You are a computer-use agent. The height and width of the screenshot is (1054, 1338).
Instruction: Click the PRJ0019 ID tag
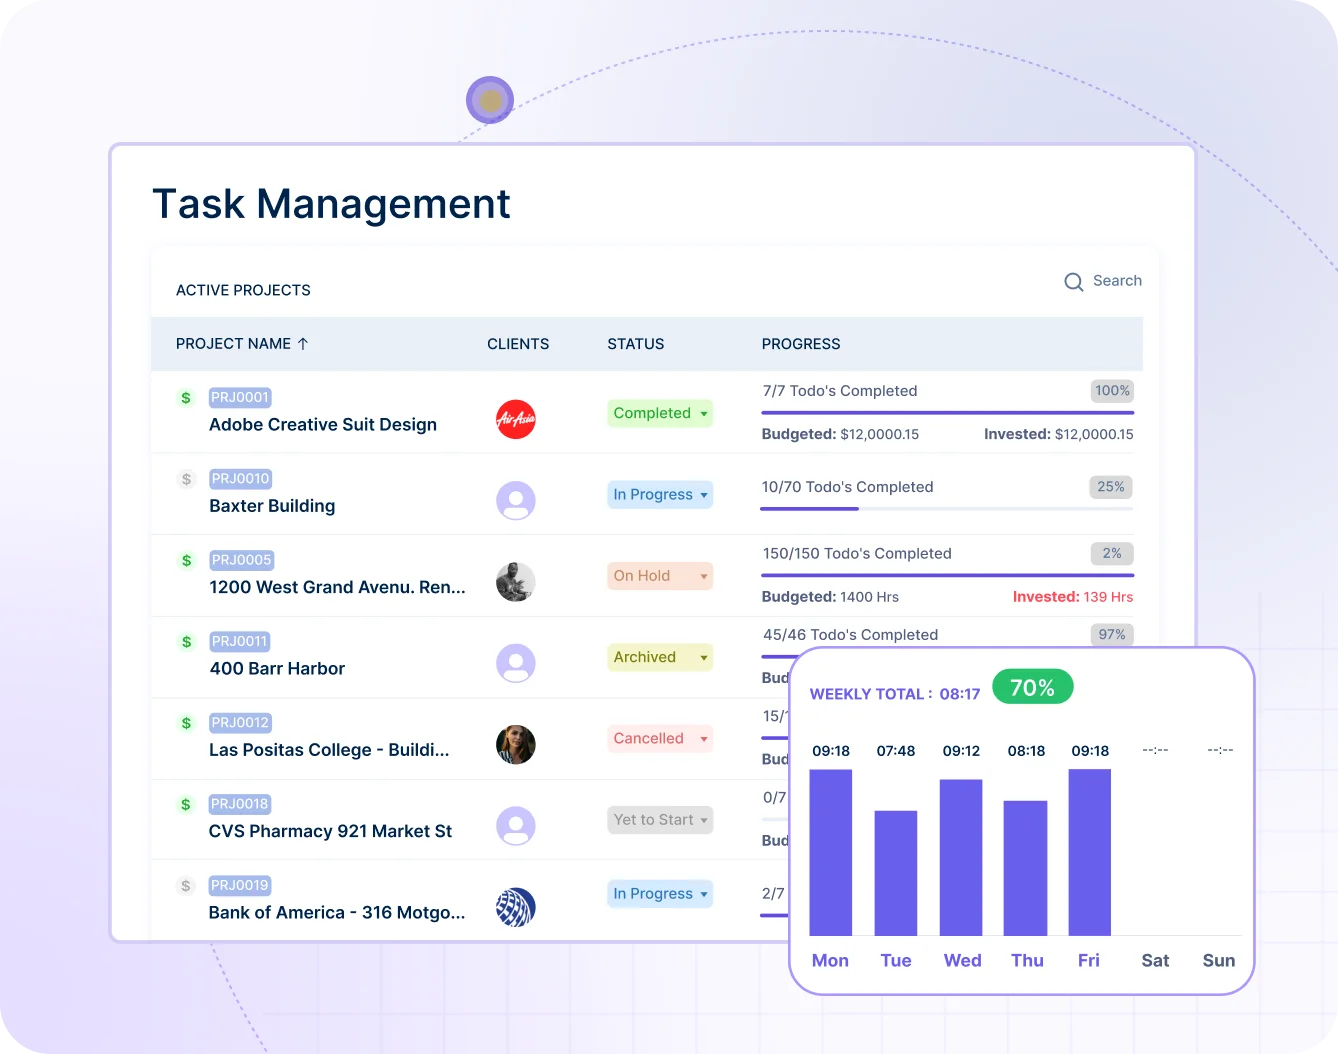pyautogui.click(x=240, y=885)
